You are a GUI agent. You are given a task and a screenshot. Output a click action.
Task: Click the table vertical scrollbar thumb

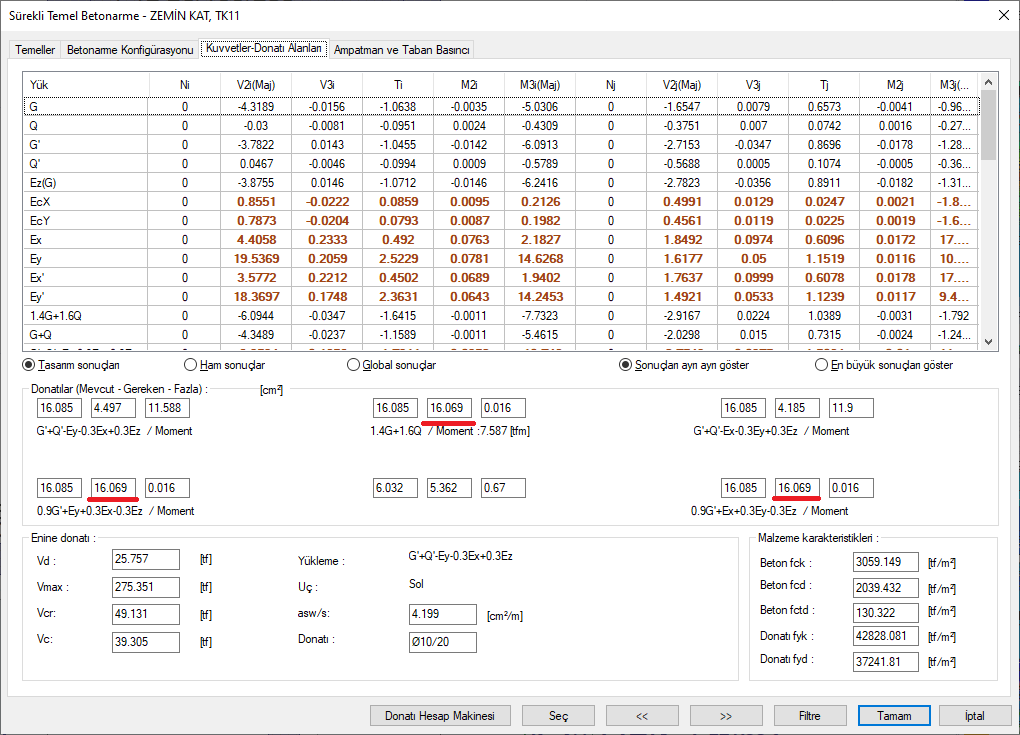coord(988,125)
